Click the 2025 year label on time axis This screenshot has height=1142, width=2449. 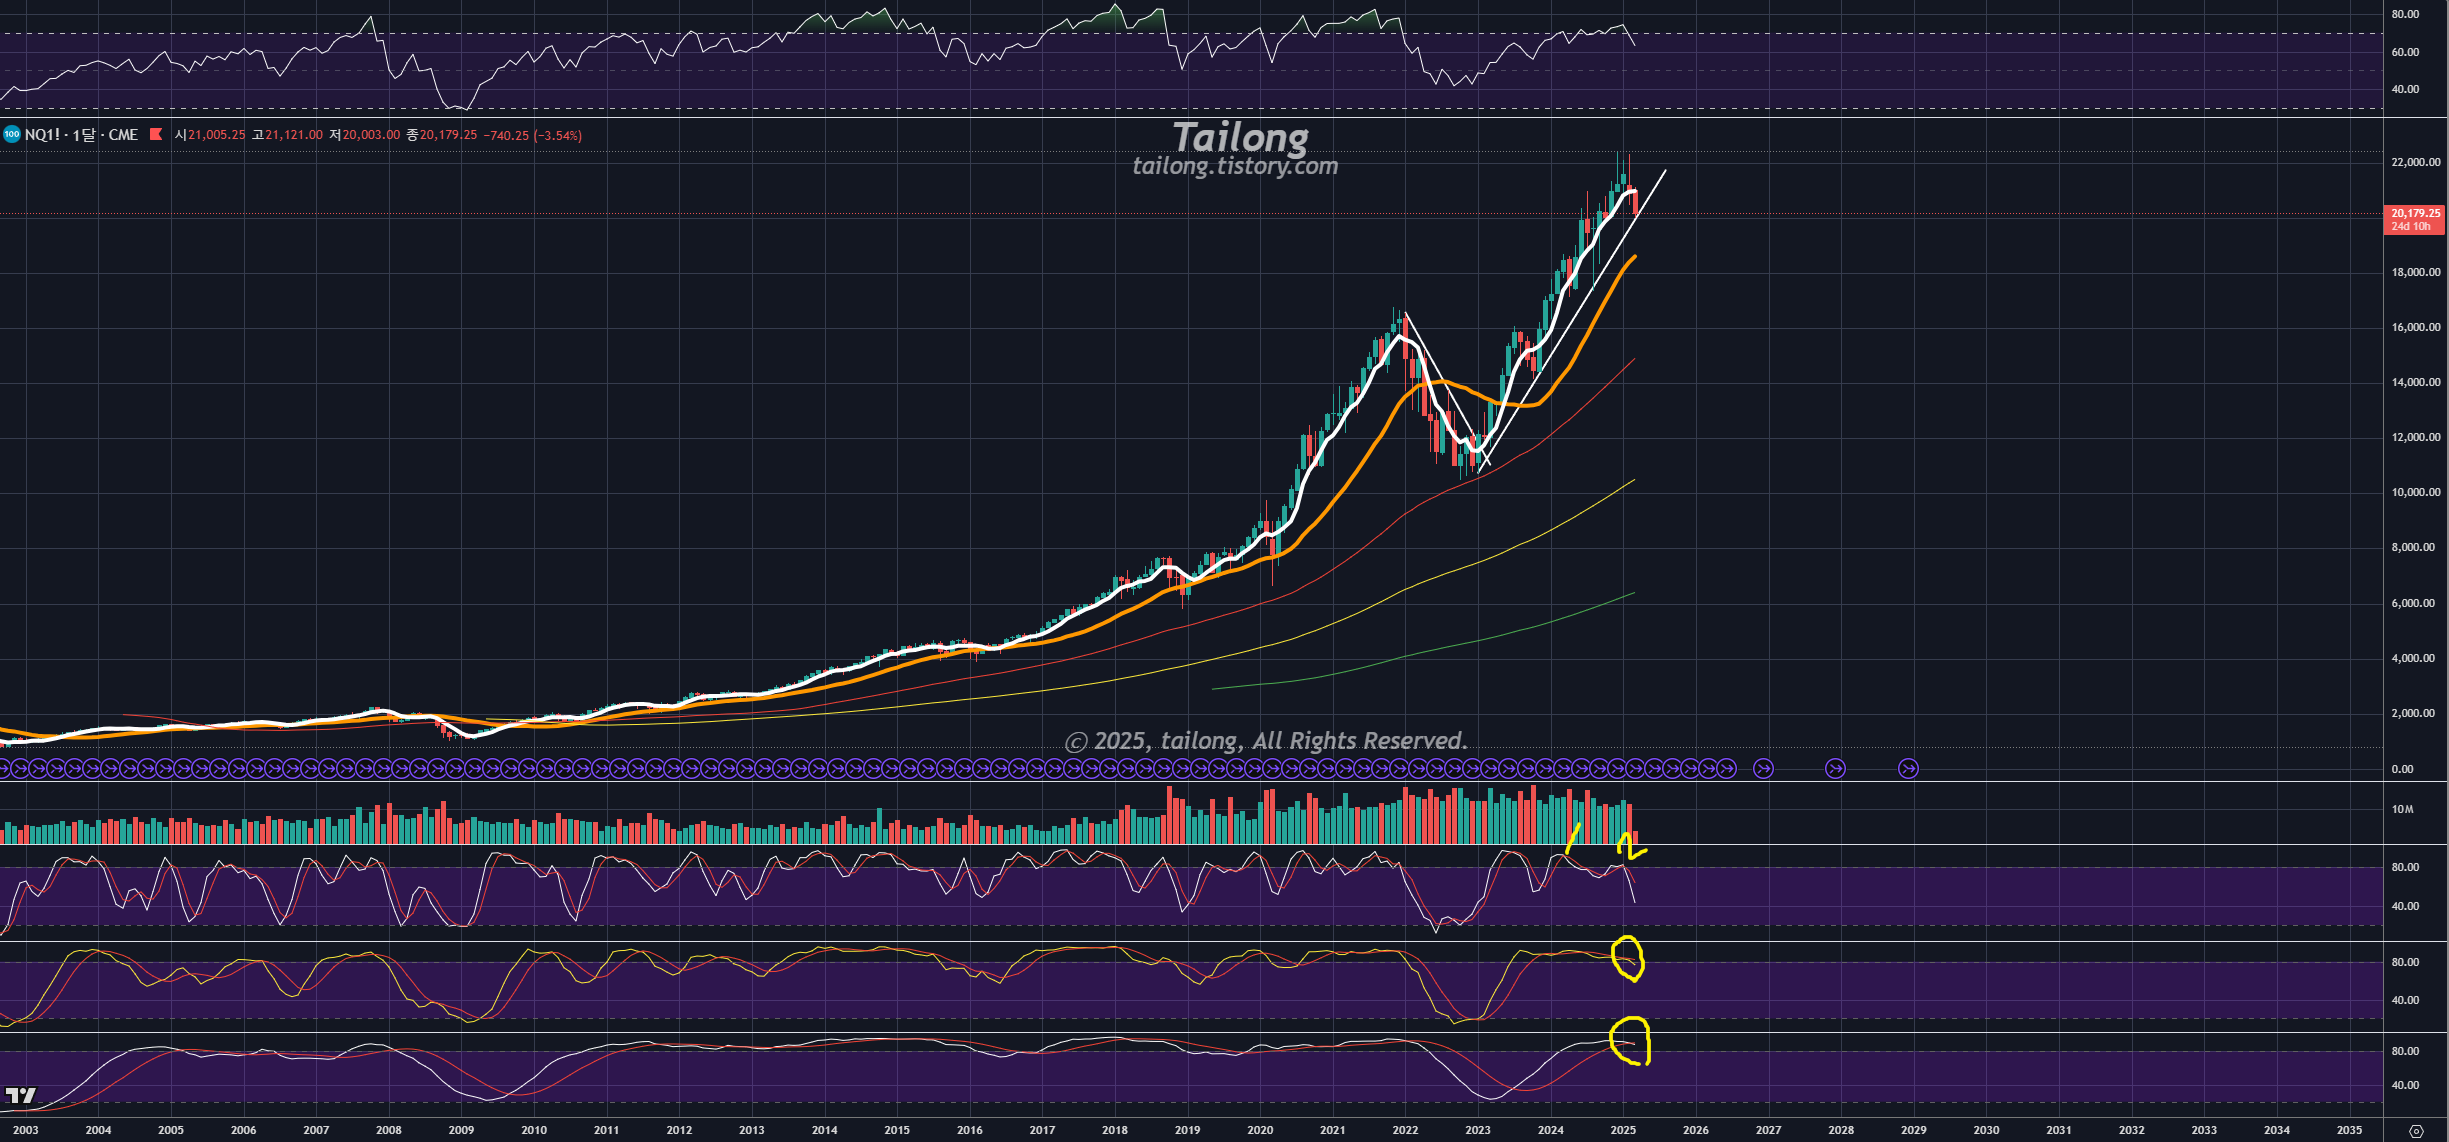[x=1623, y=1130]
